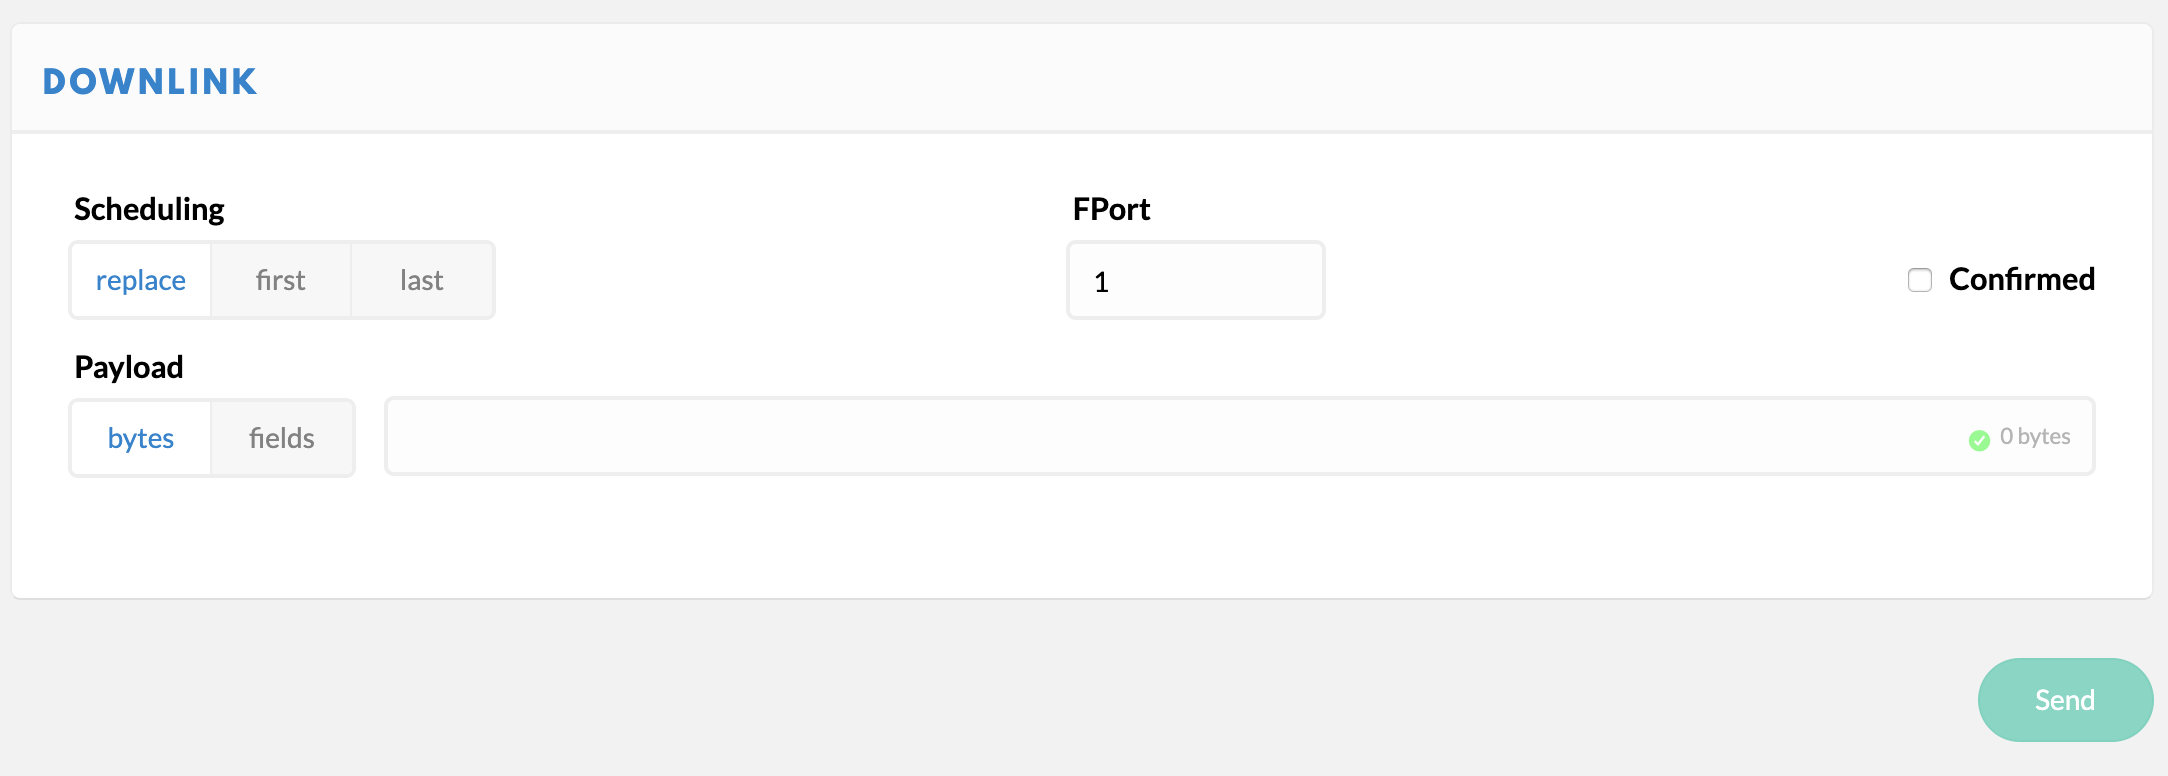Switch payload input to "fields" mode
The width and height of the screenshot is (2168, 776).
(282, 437)
